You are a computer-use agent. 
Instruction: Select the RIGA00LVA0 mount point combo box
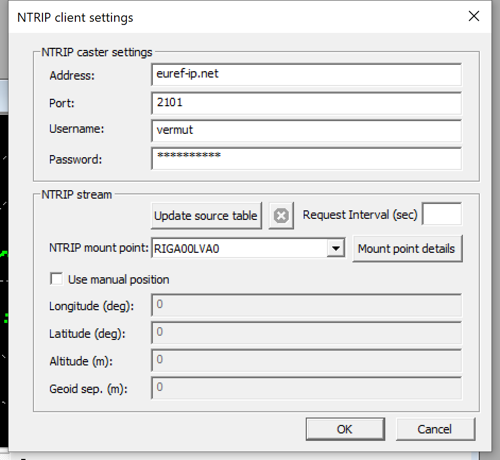click(248, 248)
